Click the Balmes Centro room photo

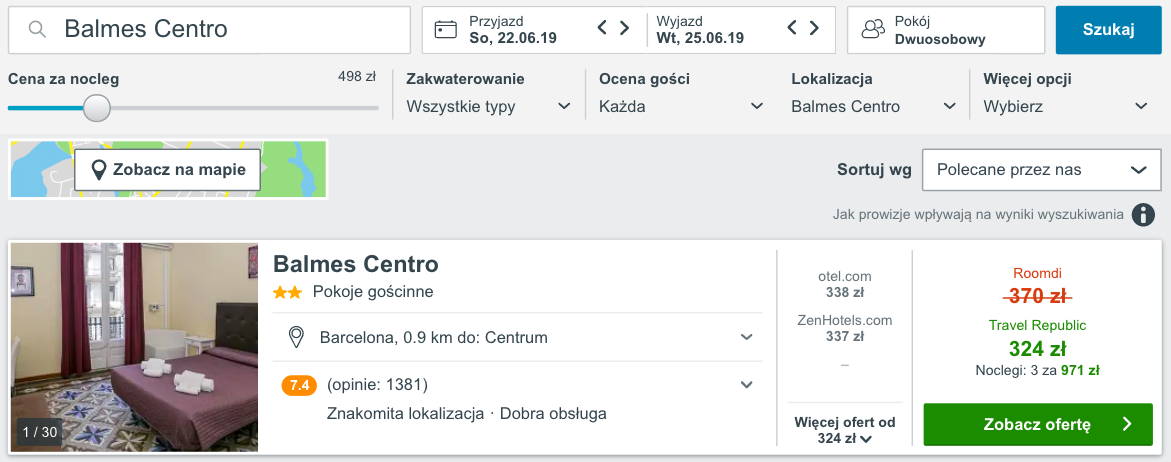(x=134, y=347)
